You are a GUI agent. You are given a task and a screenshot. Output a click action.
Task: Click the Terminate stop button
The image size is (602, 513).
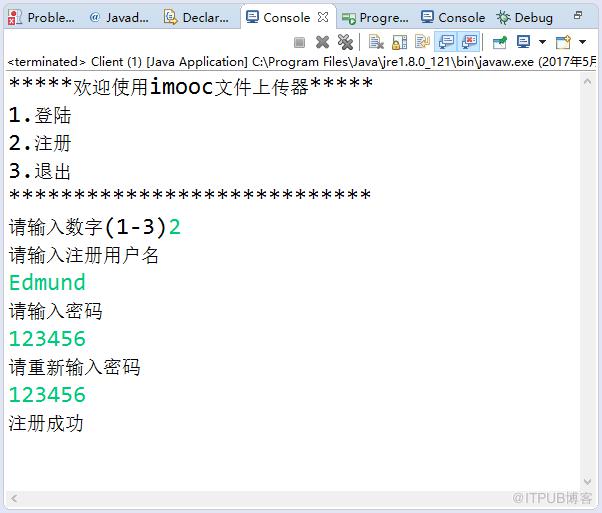click(x=299, y=42)
